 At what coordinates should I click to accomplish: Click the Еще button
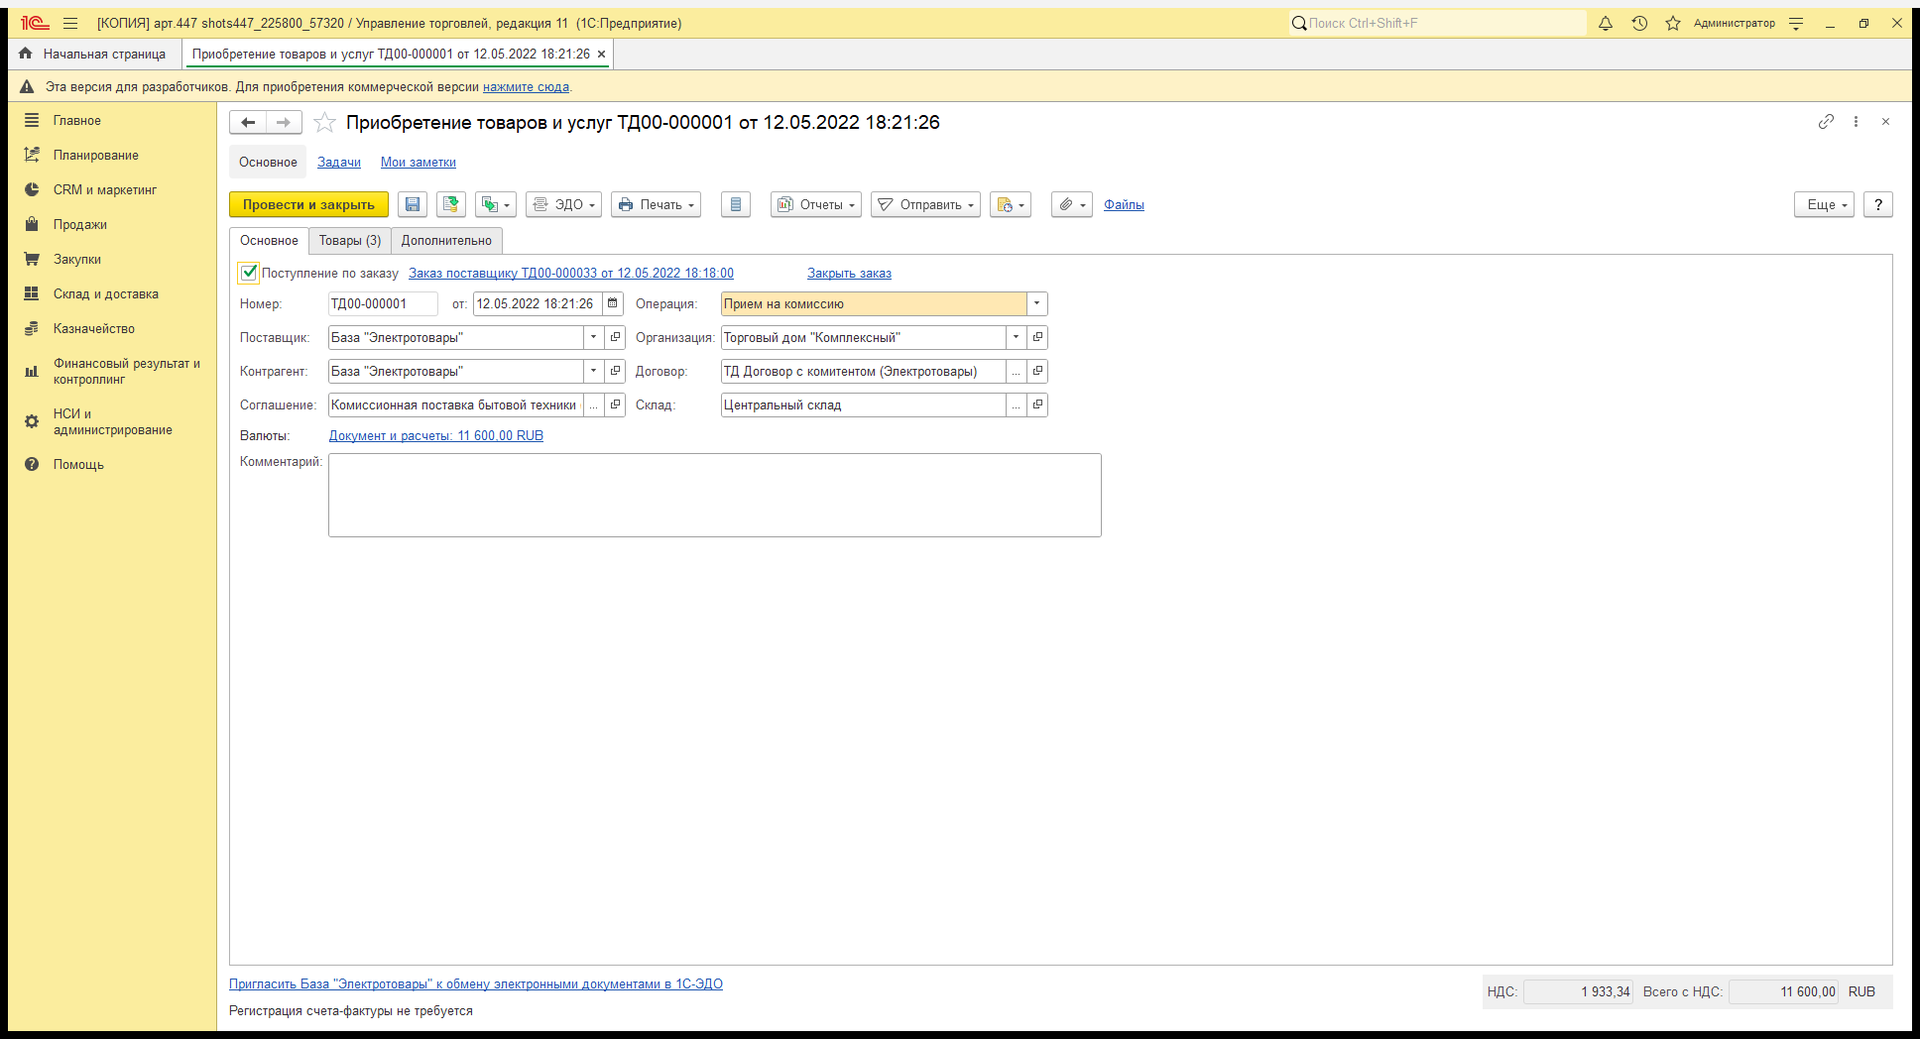(x=1825, y=204)
